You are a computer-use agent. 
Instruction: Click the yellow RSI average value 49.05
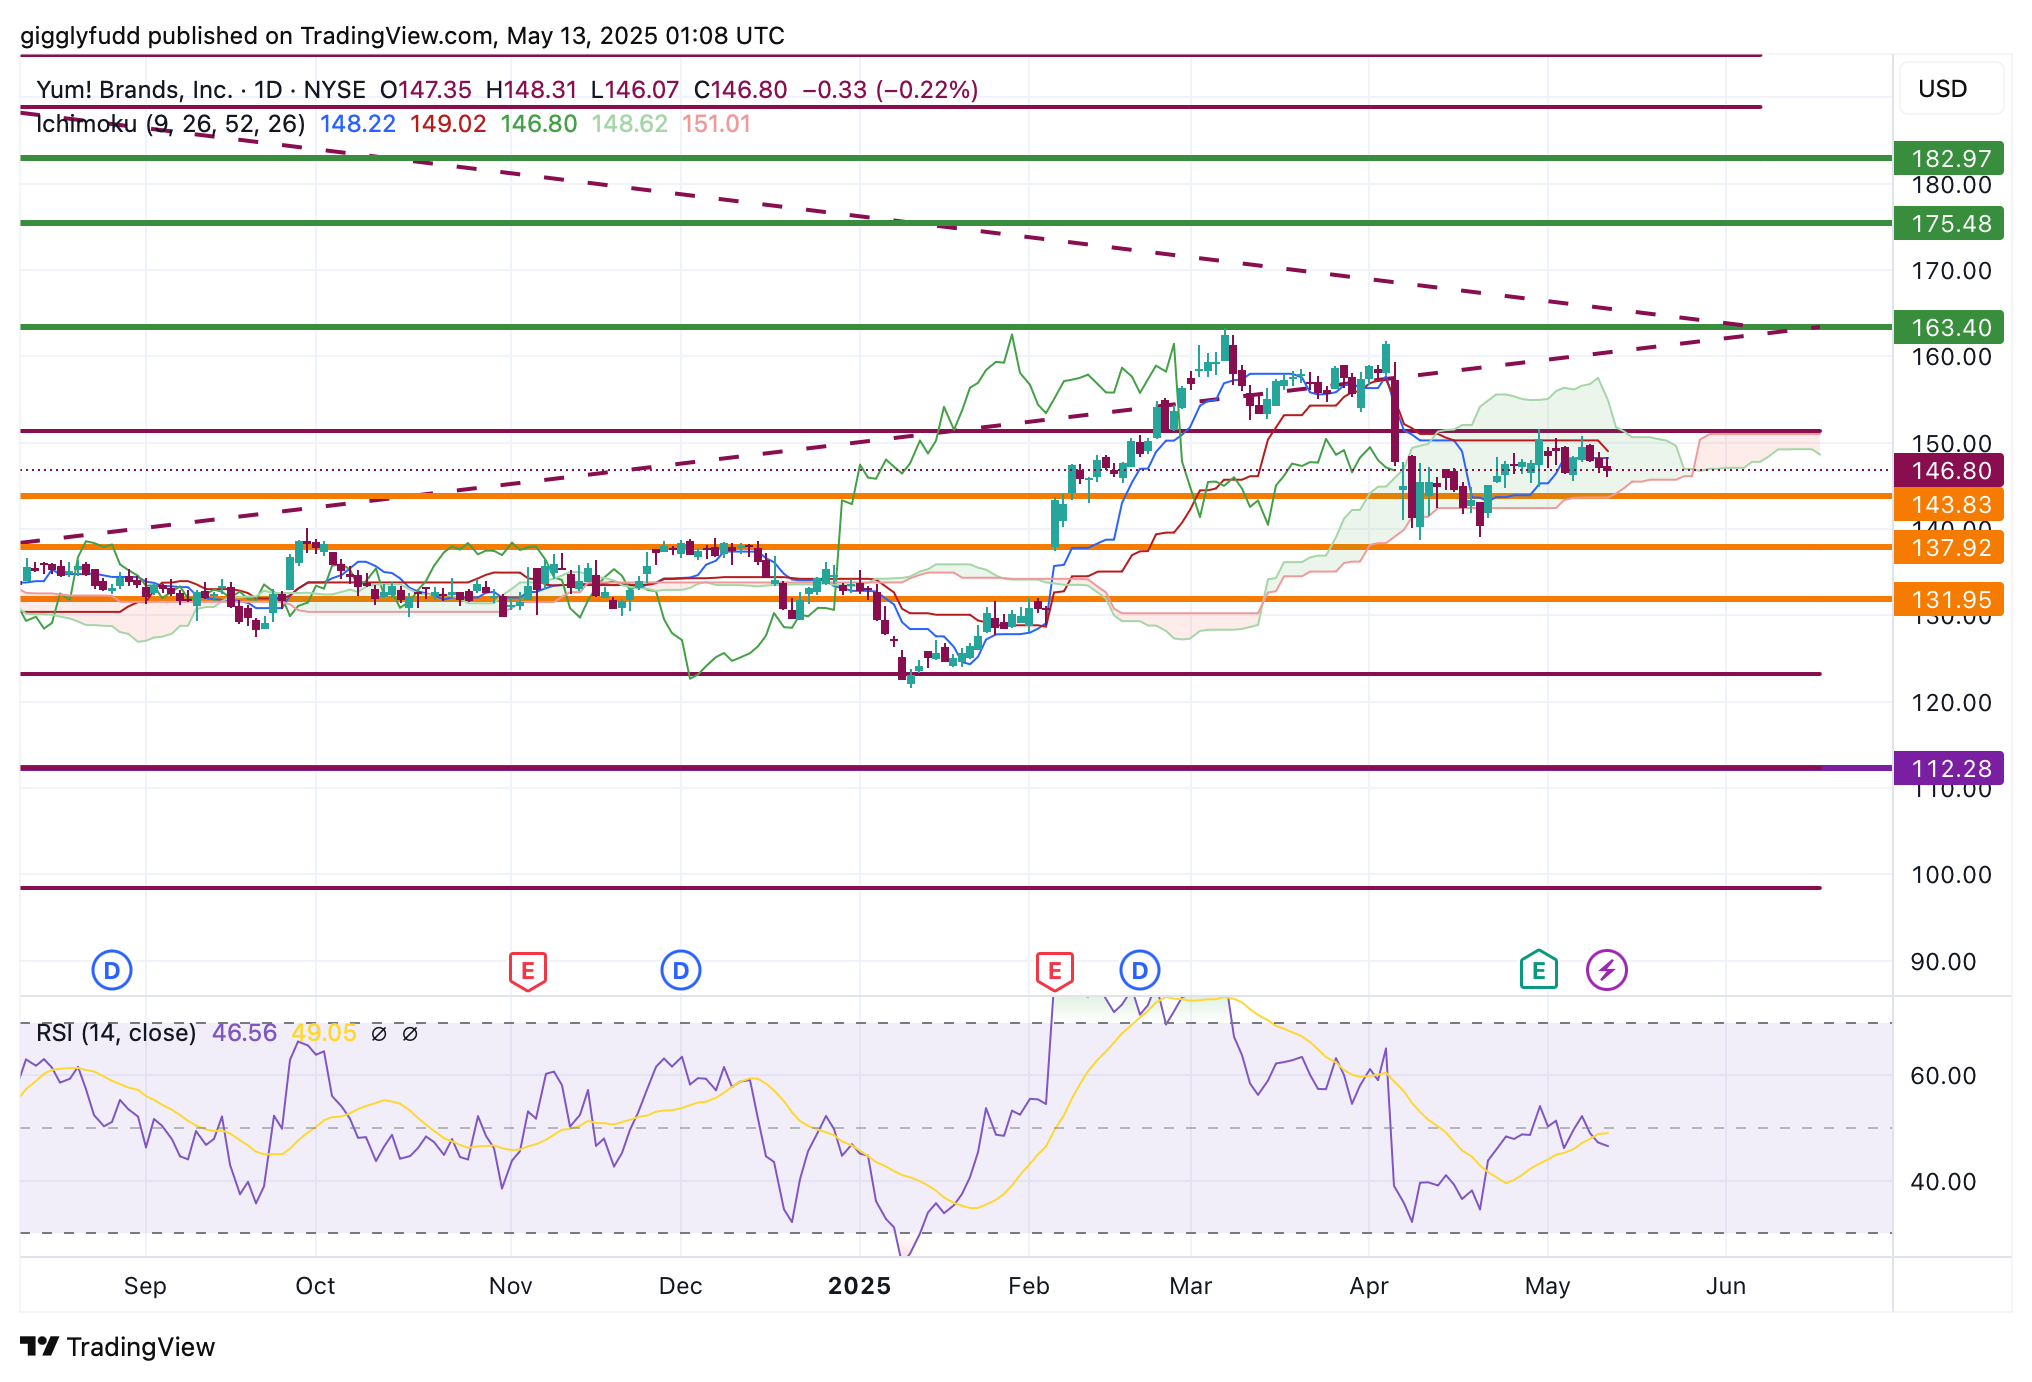coord(324,1033)
